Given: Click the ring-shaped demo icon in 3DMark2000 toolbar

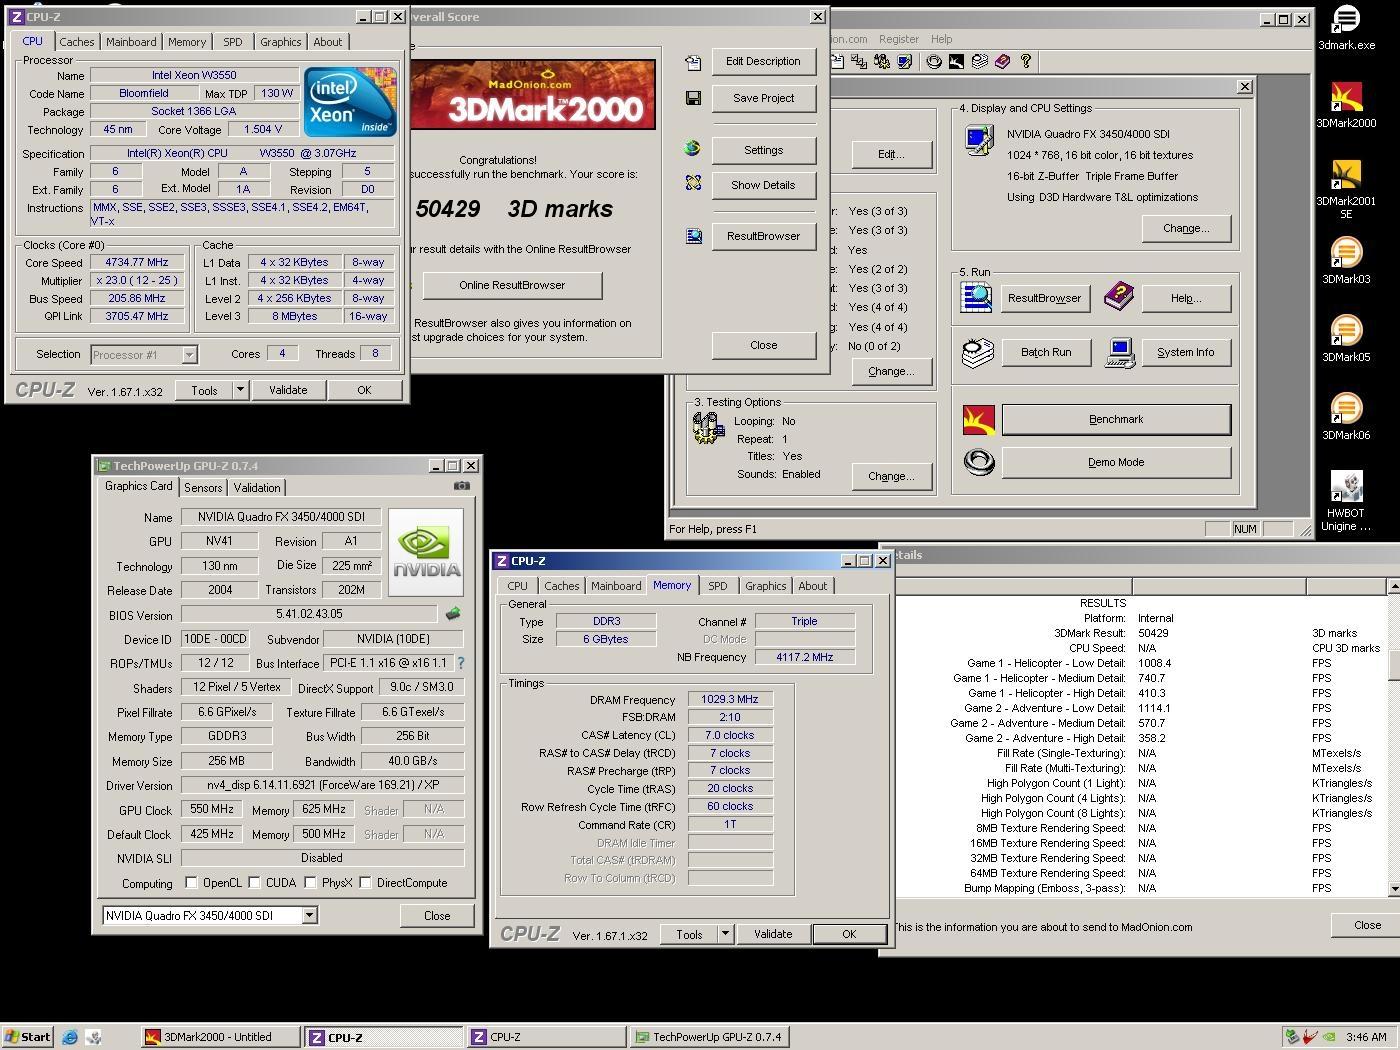Looking at the screenshot, I should (x=934, y=61).
